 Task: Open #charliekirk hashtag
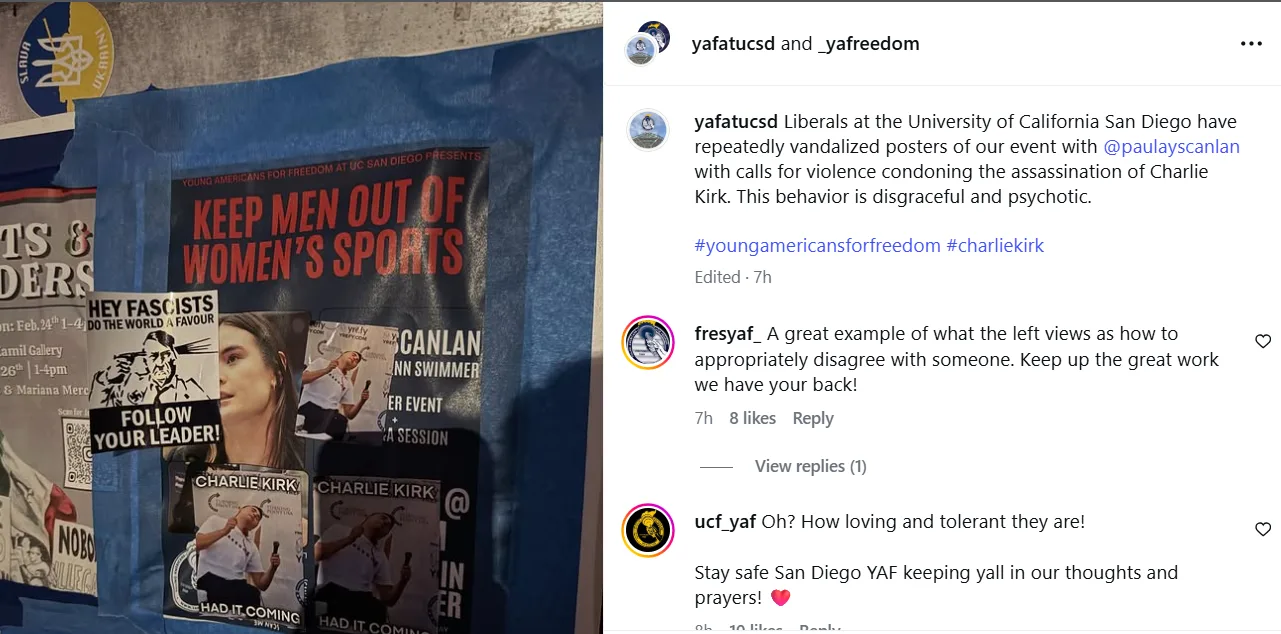pyautogui.click(x=995, y=245)
